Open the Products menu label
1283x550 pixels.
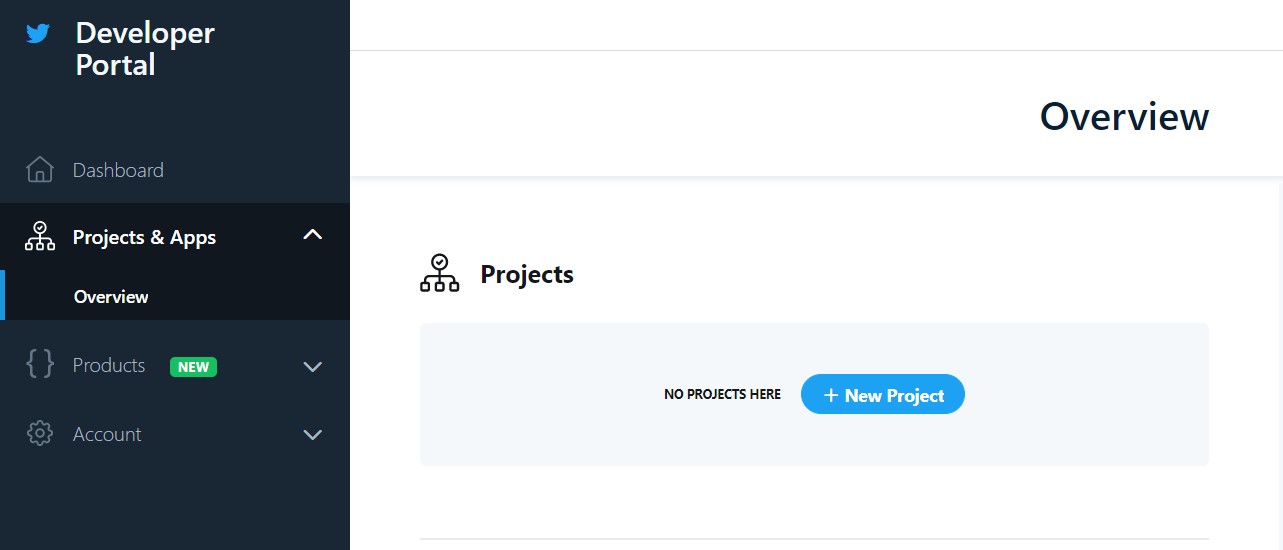tap(109, 365)
